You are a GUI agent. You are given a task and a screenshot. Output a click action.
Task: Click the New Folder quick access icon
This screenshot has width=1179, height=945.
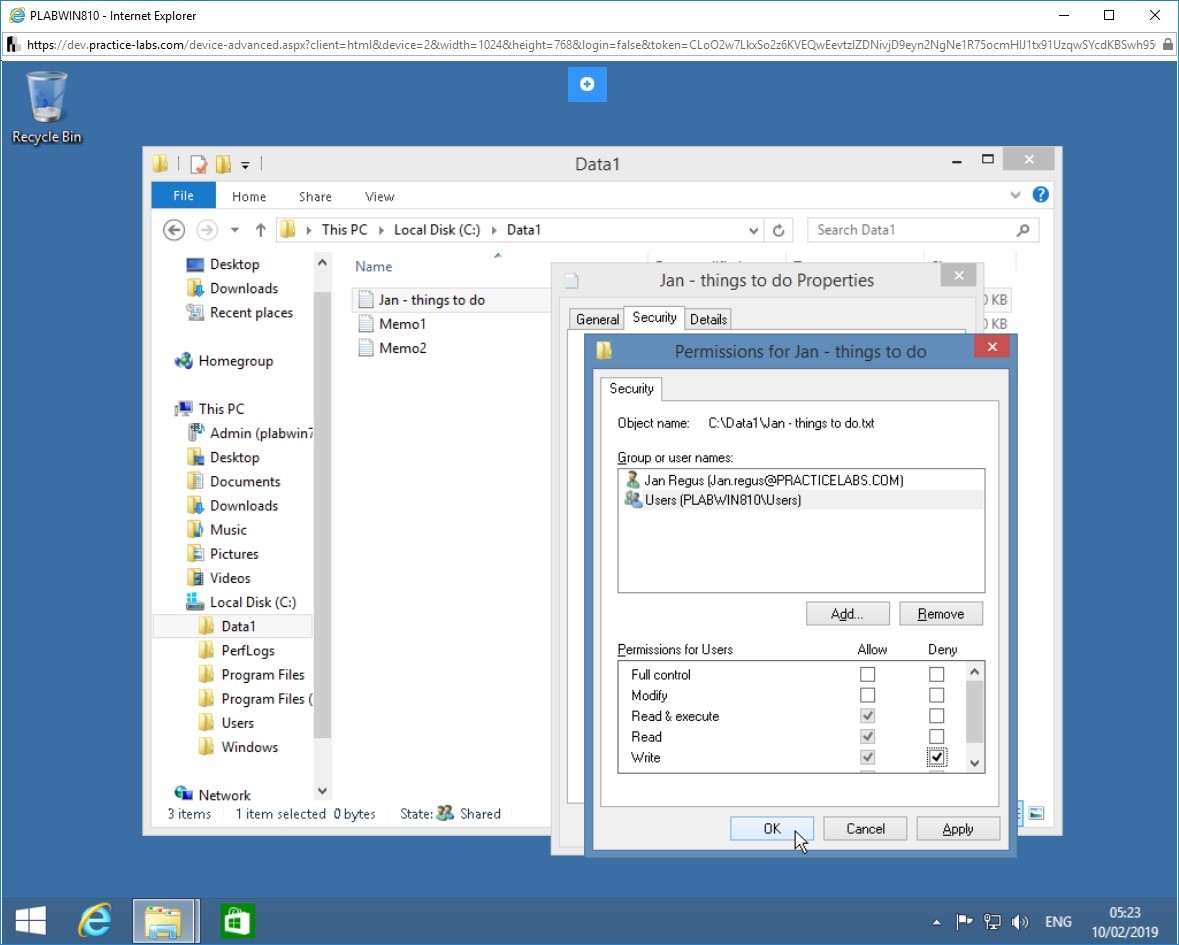click(223, 164)
